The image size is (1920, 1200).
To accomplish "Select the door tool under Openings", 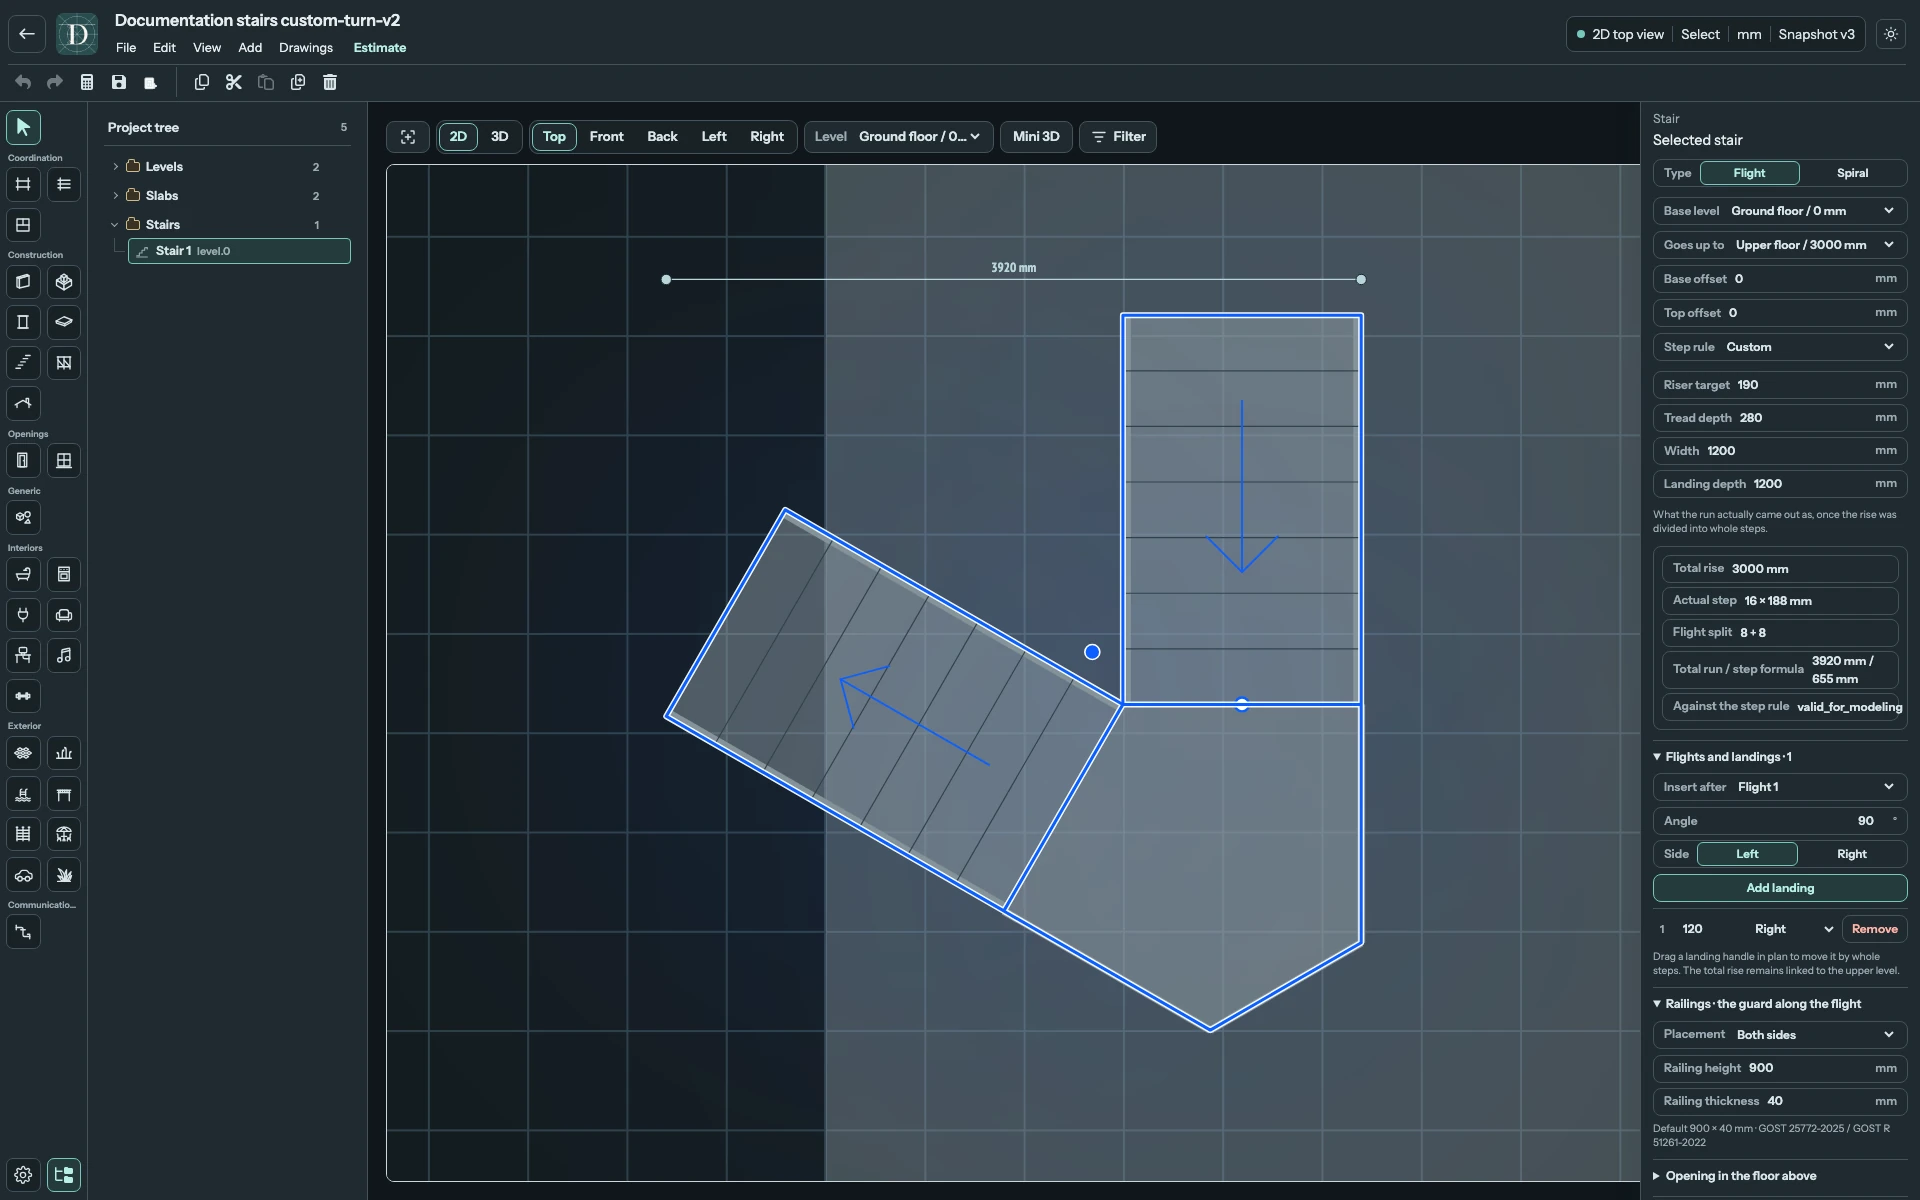I will pyautogui.click(x=23, y=461).
